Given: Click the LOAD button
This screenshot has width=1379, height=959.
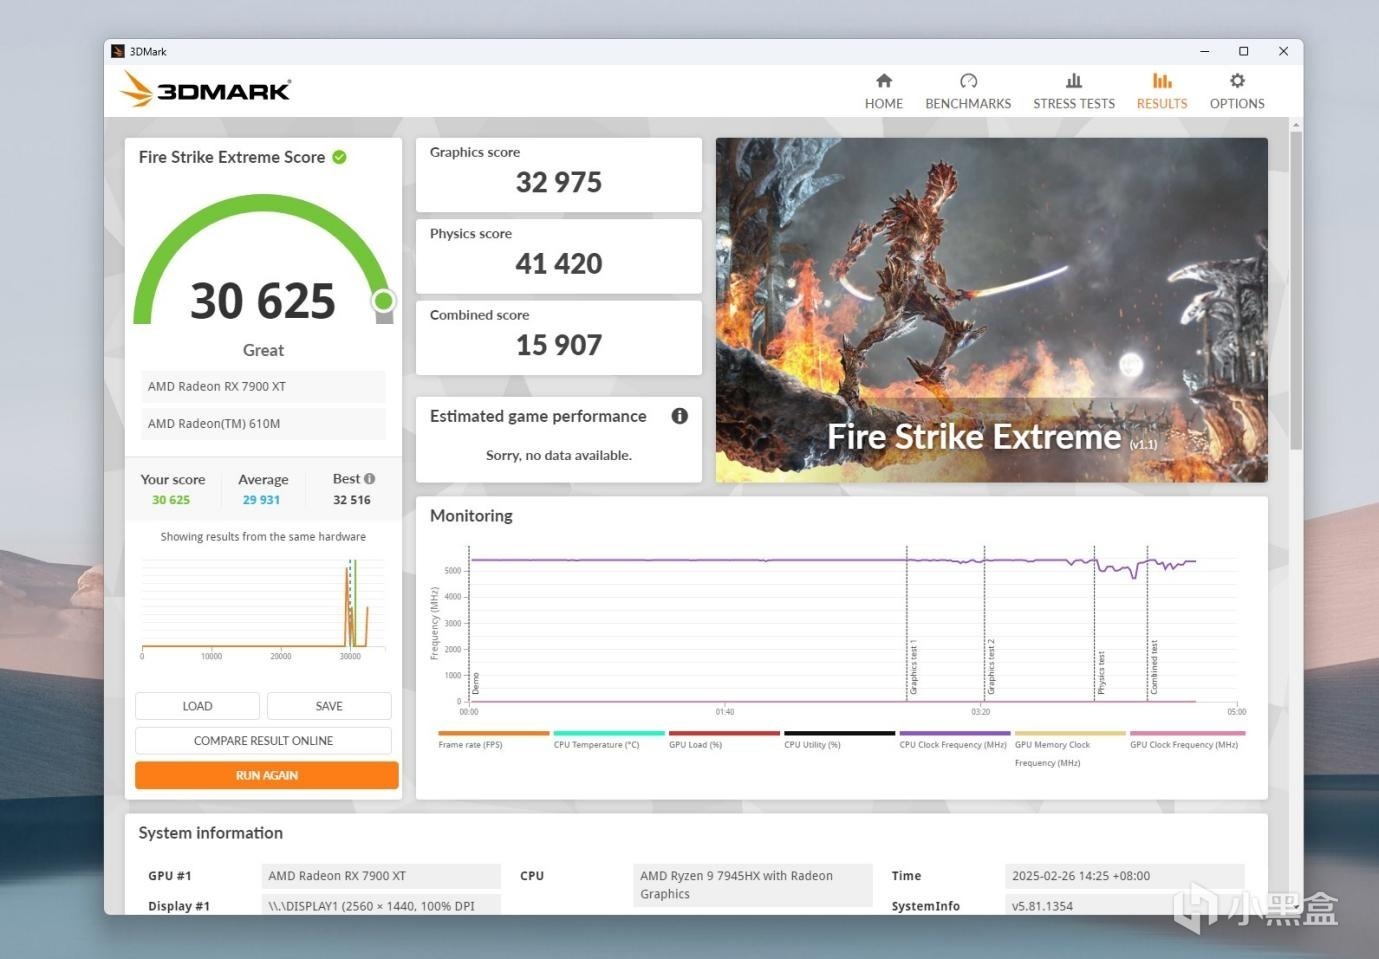Looking at the screenshot, I should [197, 706].
